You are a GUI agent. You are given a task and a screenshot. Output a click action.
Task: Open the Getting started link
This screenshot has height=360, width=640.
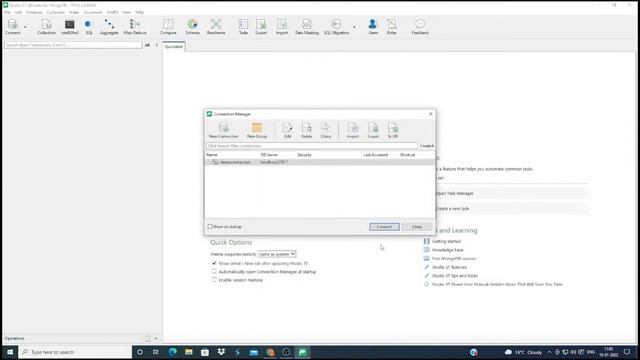click(446, 241)
